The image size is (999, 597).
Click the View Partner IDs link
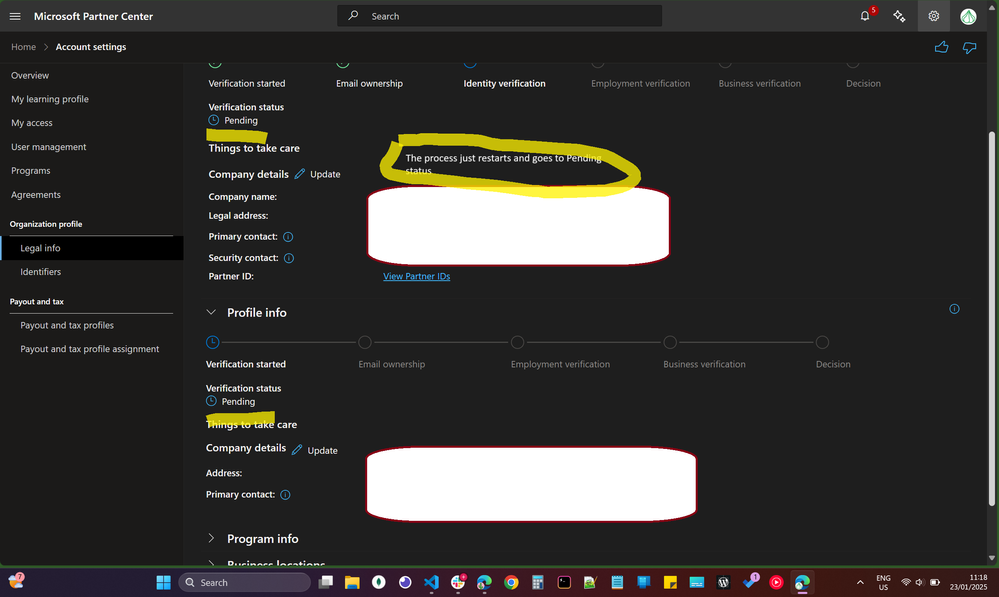point(417,277)
